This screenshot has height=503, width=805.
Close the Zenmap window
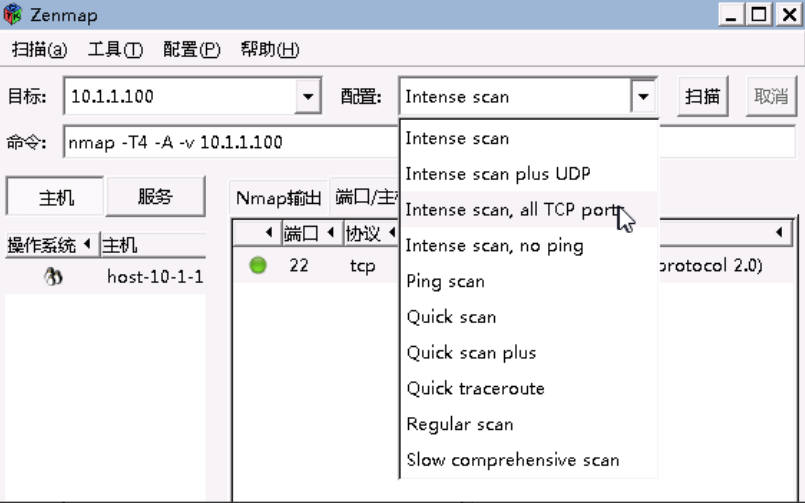(789, 14)
